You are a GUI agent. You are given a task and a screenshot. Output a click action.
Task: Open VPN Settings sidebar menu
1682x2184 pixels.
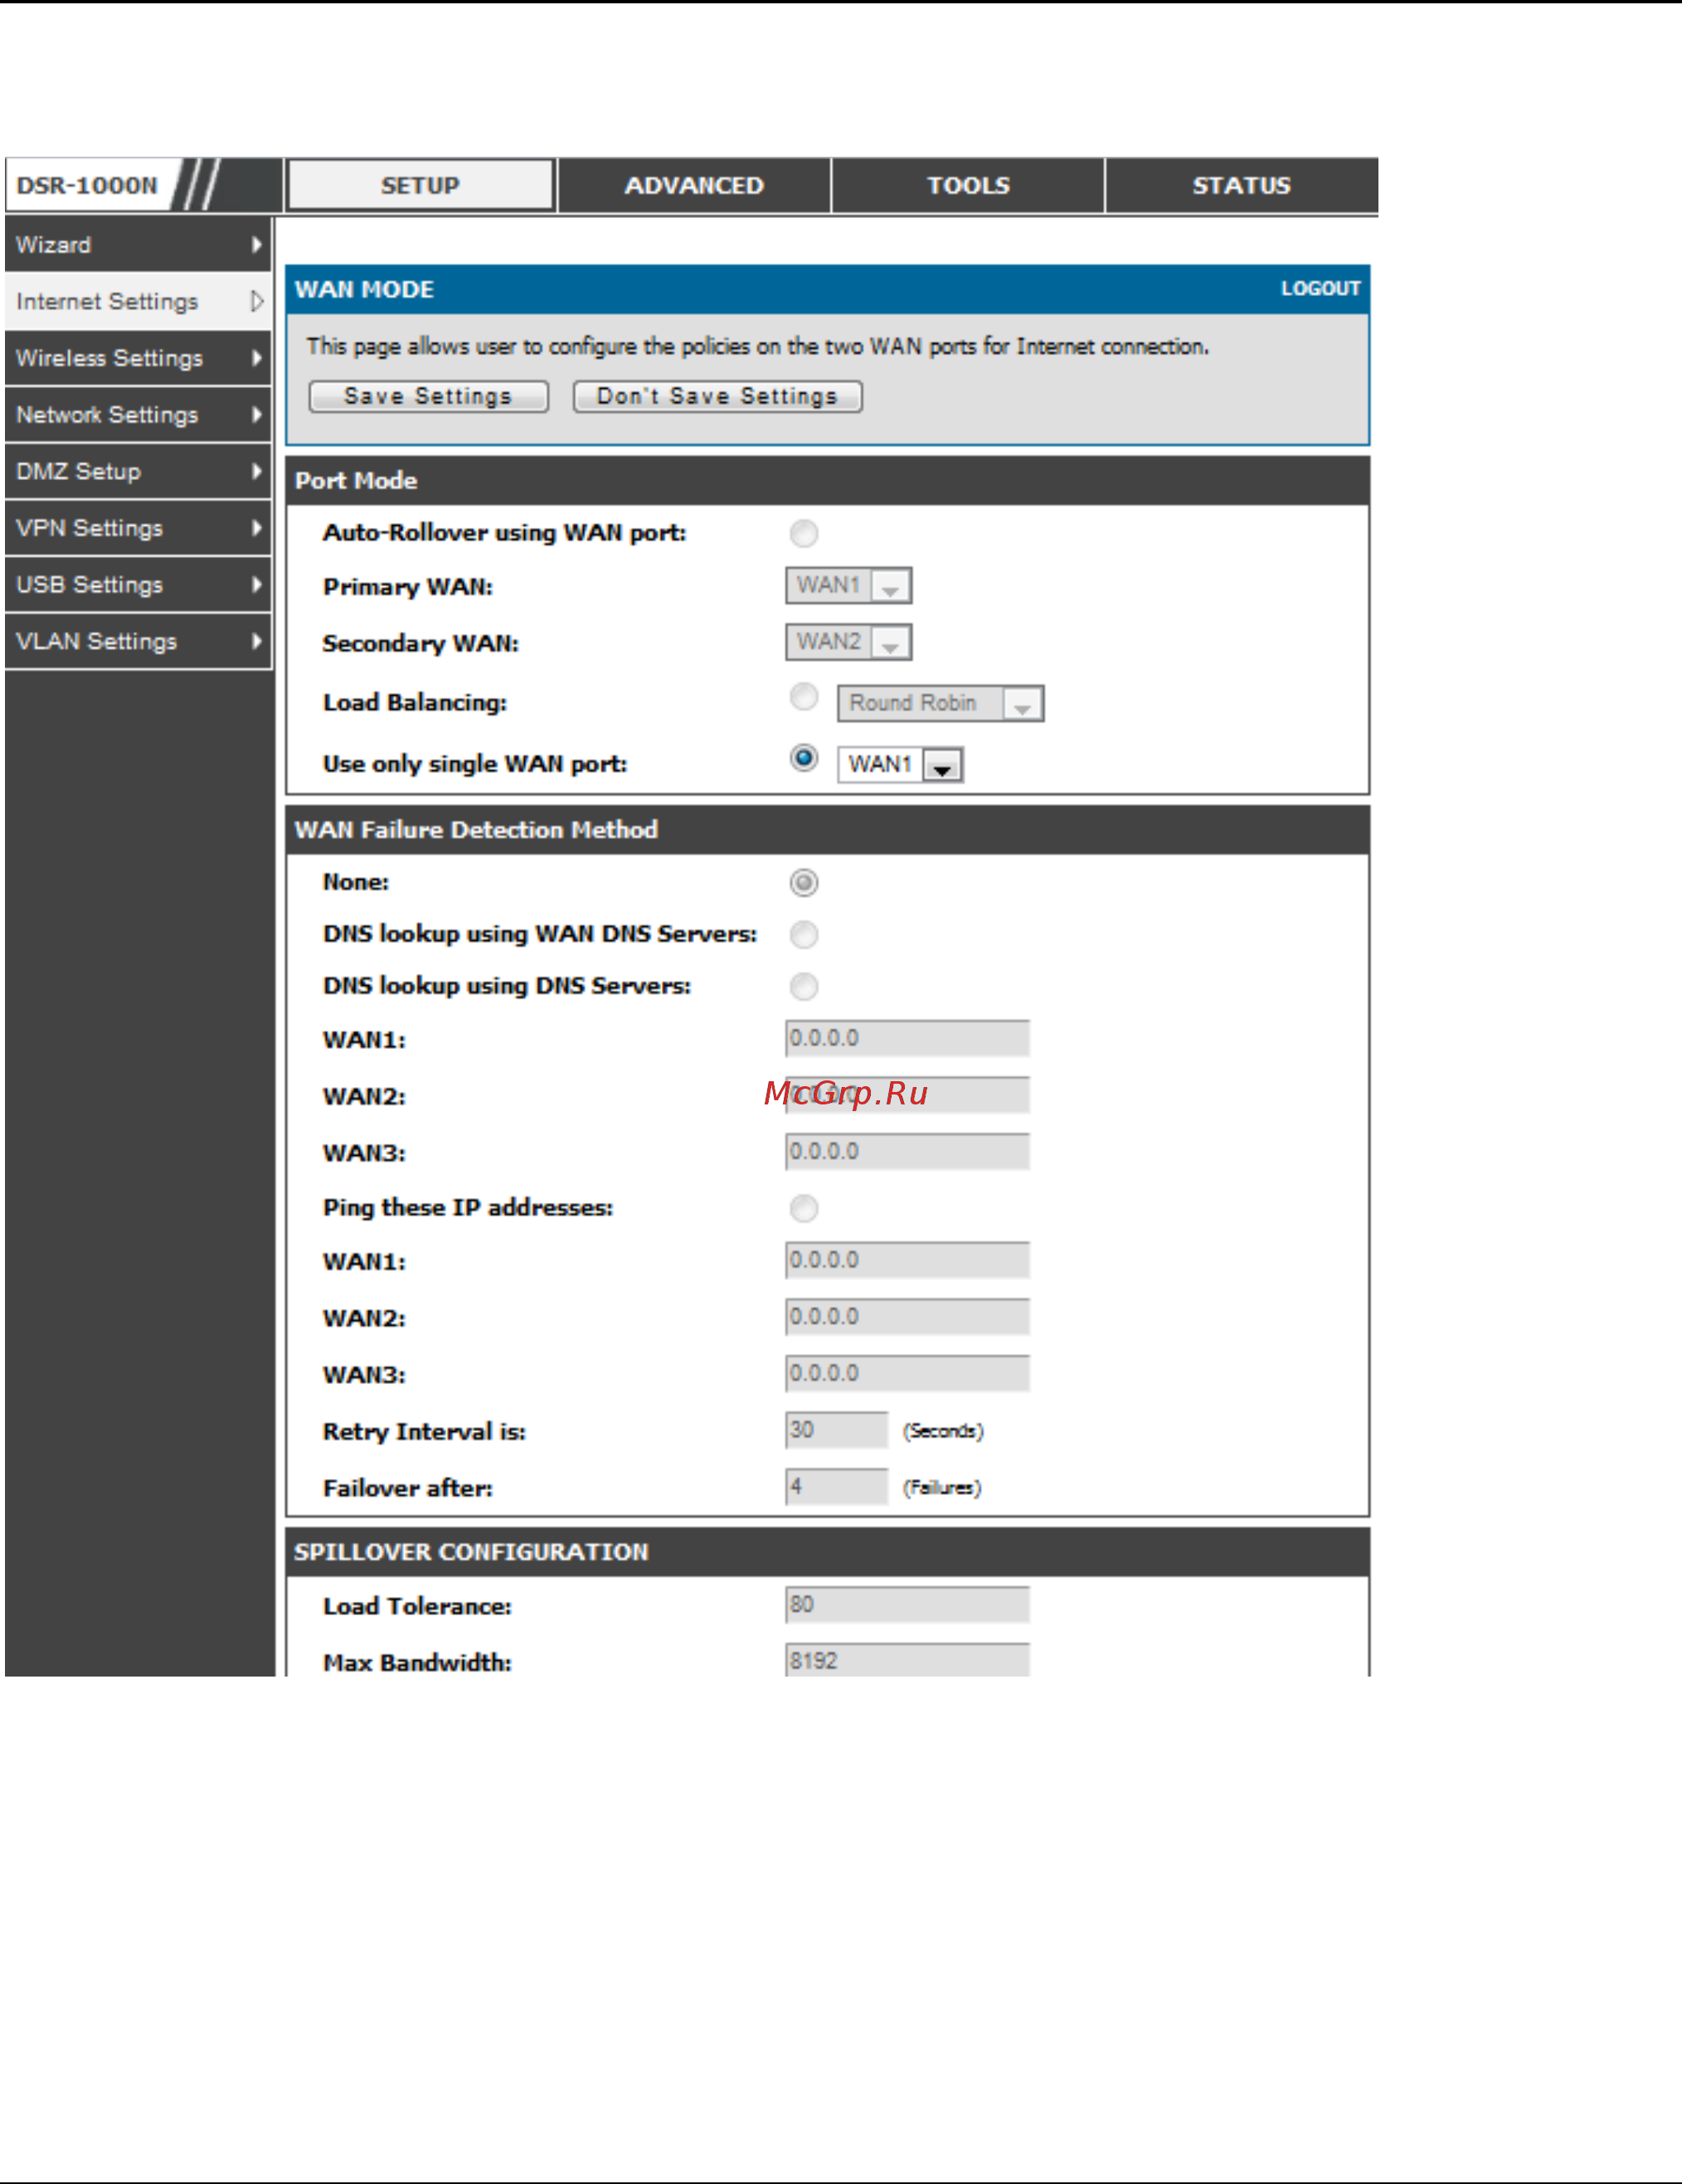point(138,528)
